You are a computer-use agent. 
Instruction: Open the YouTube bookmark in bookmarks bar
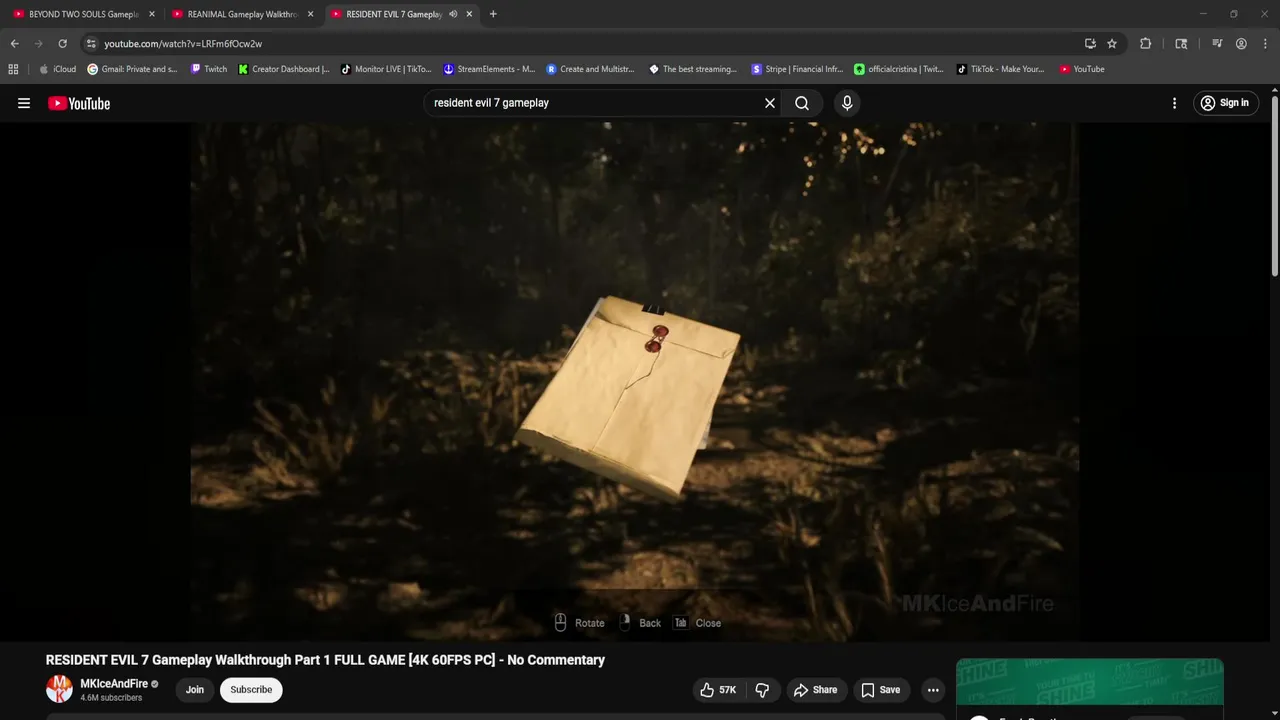pos(1082,69)
